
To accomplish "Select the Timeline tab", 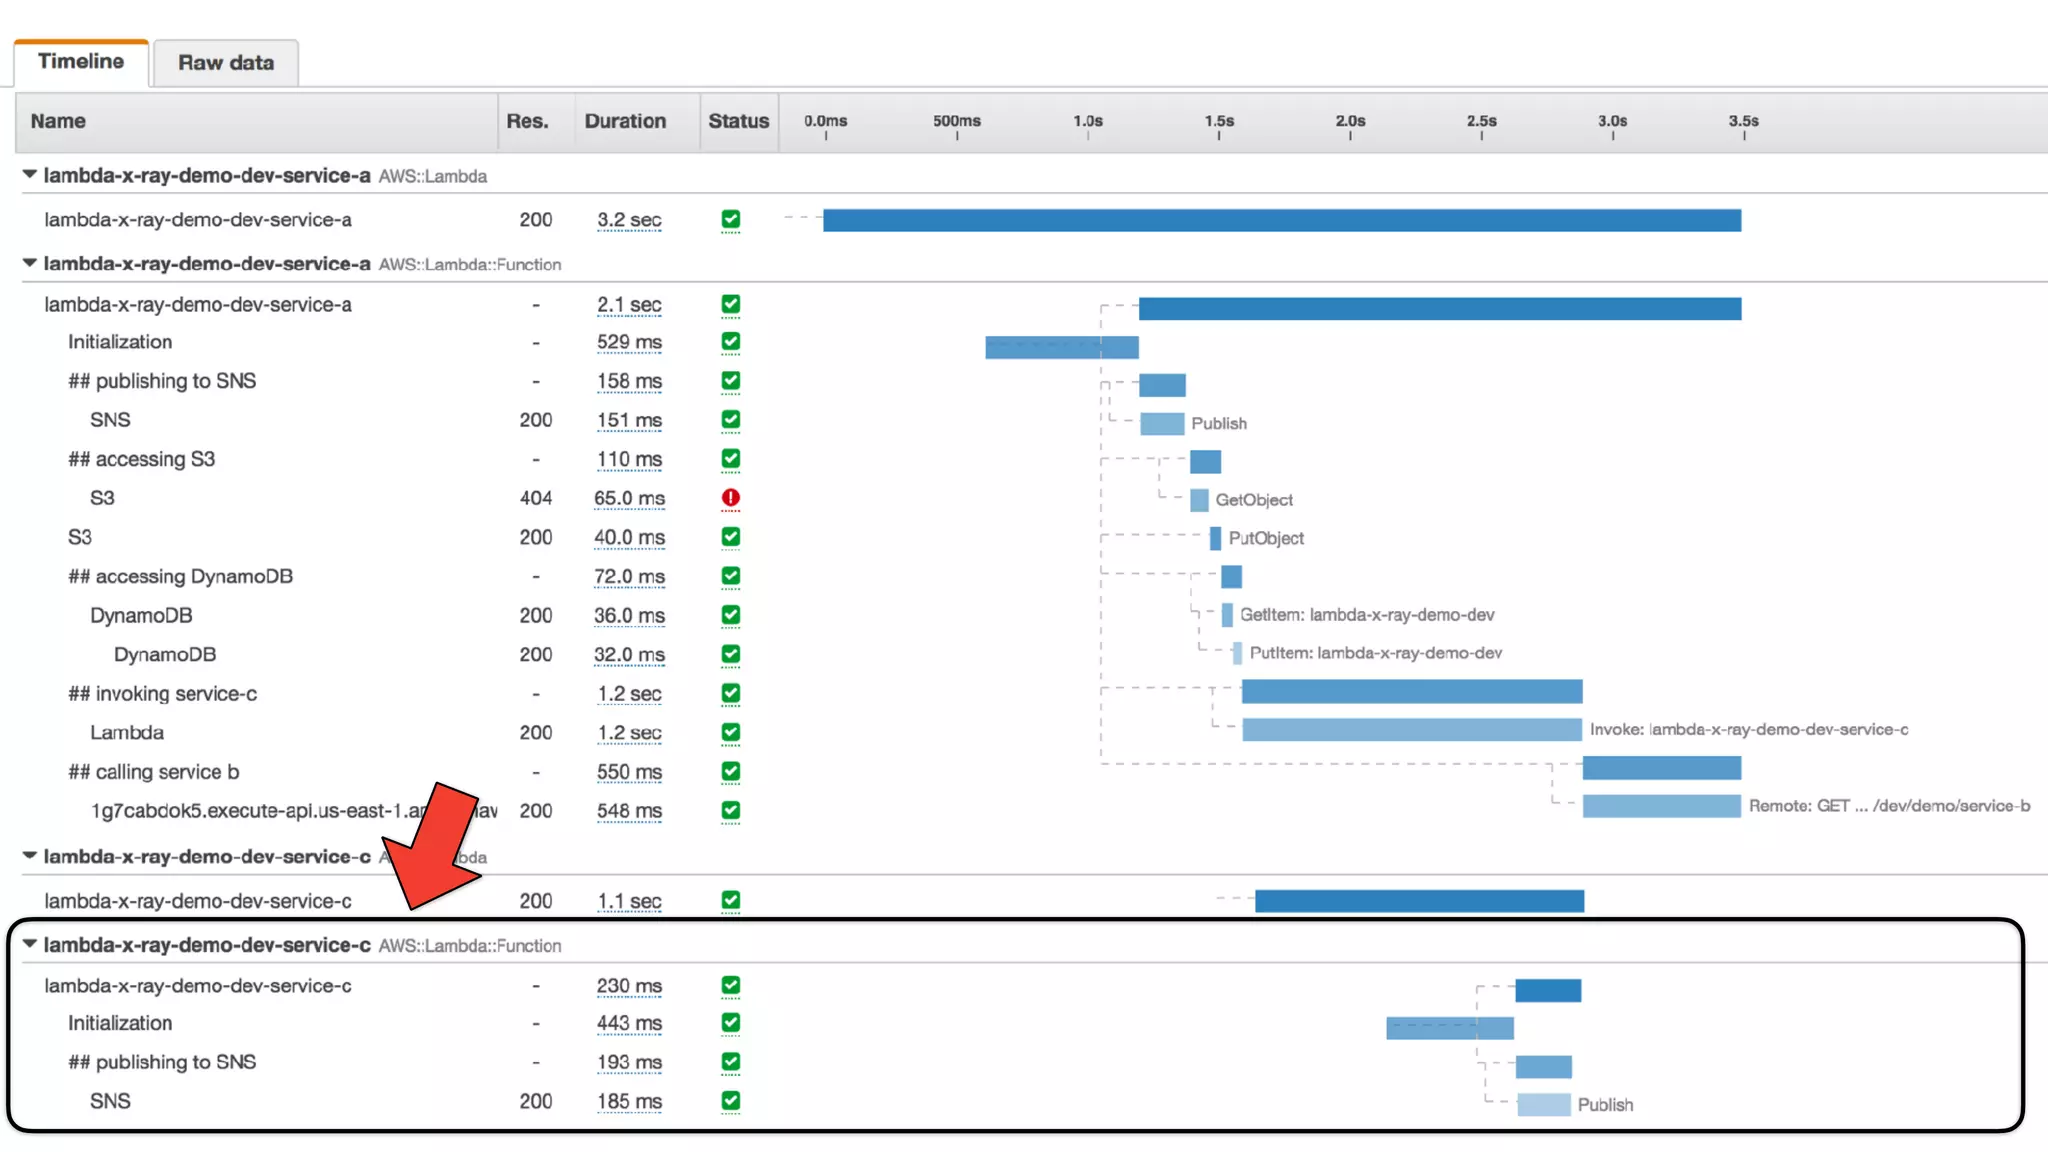I will tap(81, 61).
